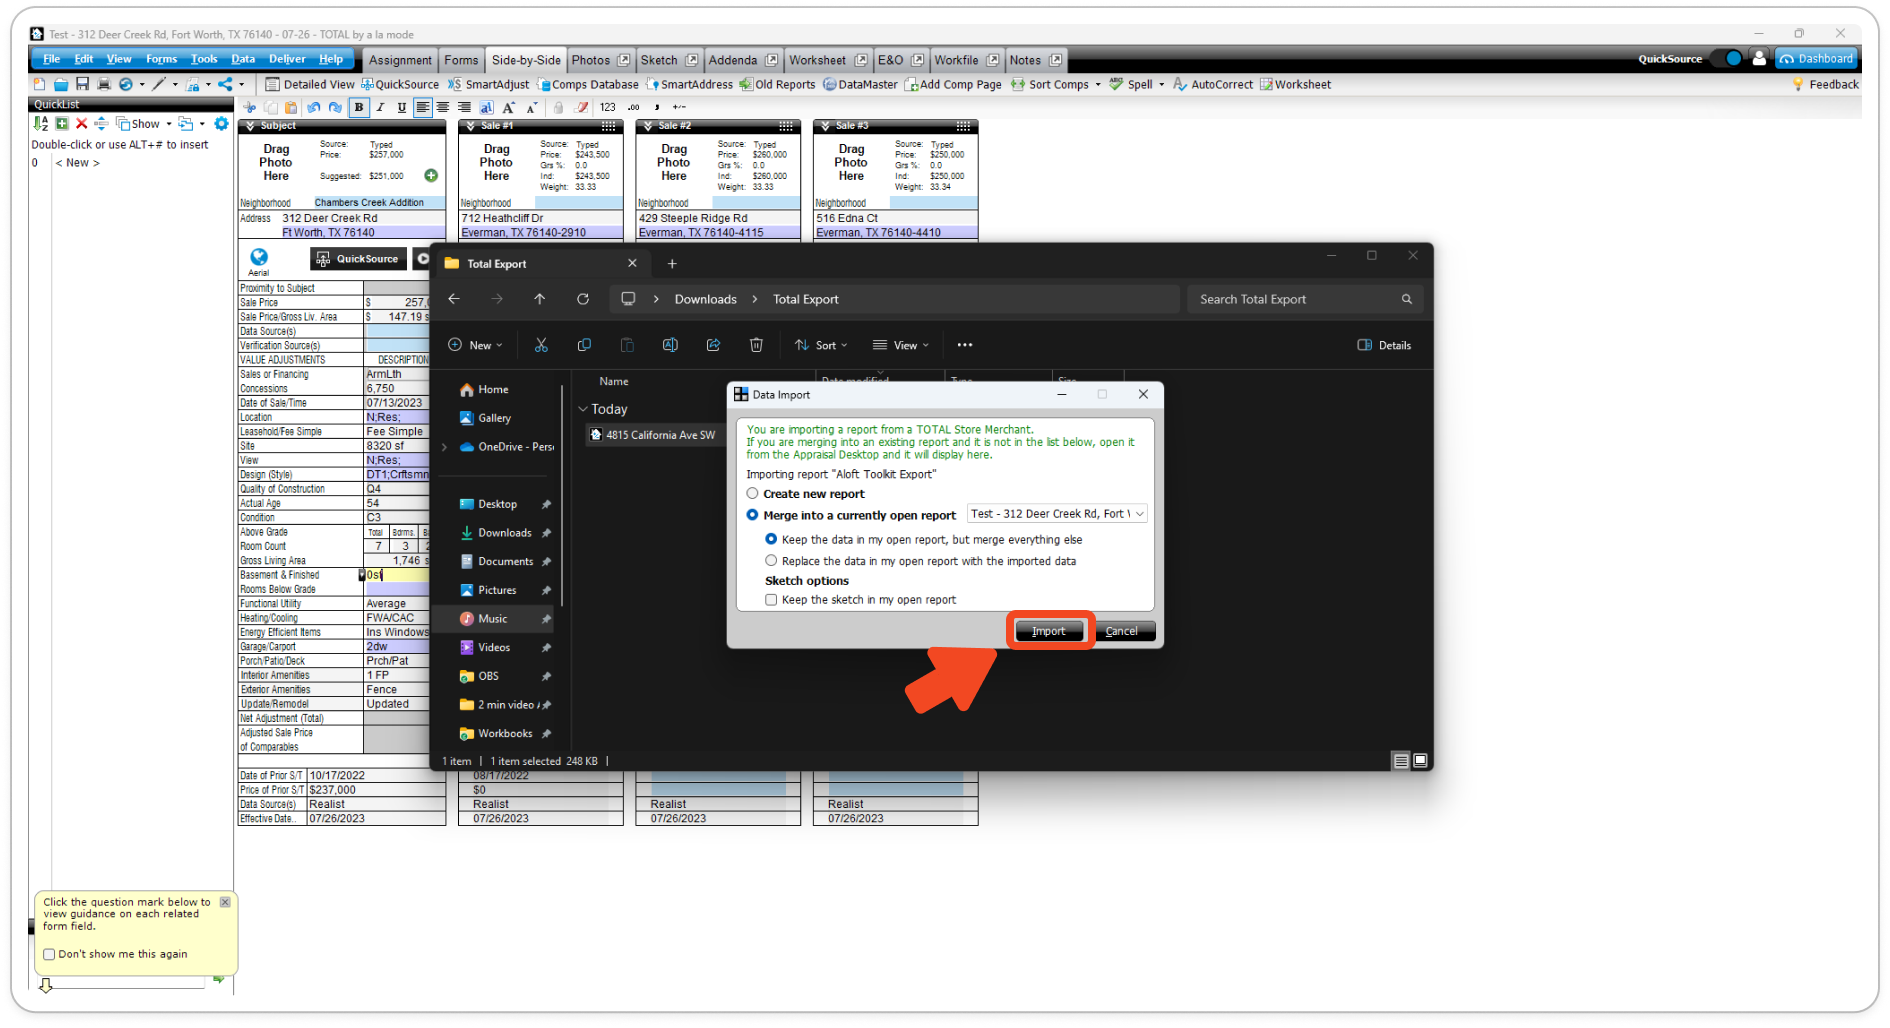This screenshot has width=1890, height=1028.
Task: Toggle underline formatting in the text toolbar
Action: [402, 107]
